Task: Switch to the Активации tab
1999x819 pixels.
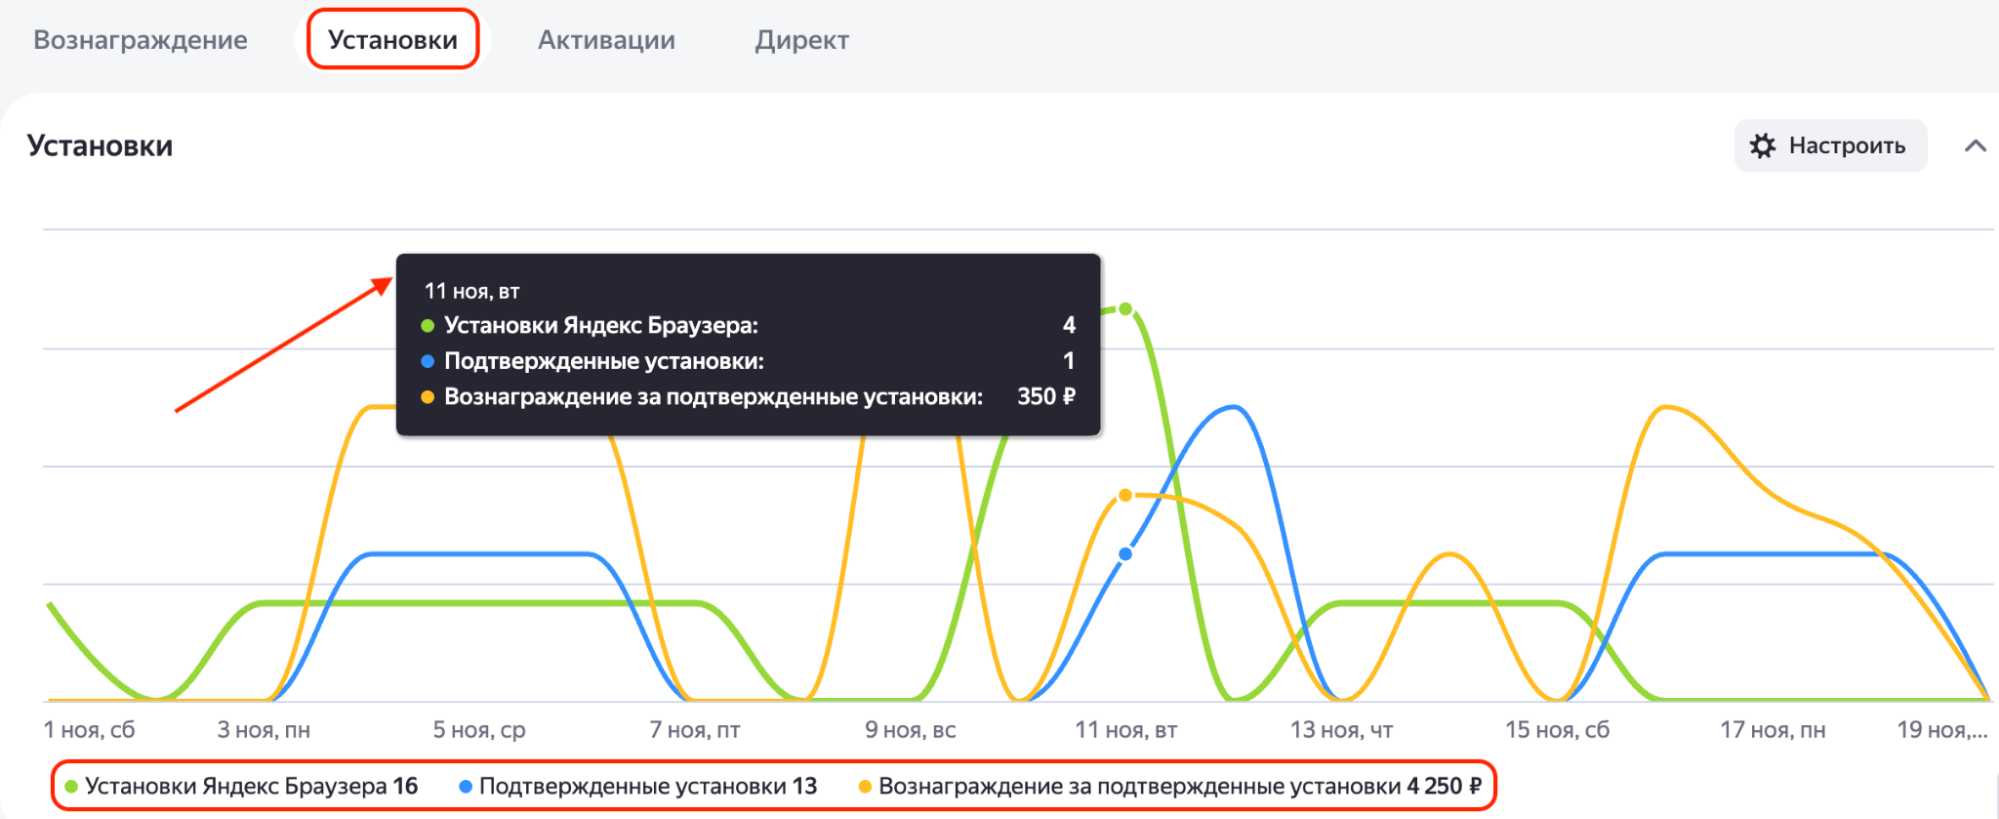Action: coord(606,40)
